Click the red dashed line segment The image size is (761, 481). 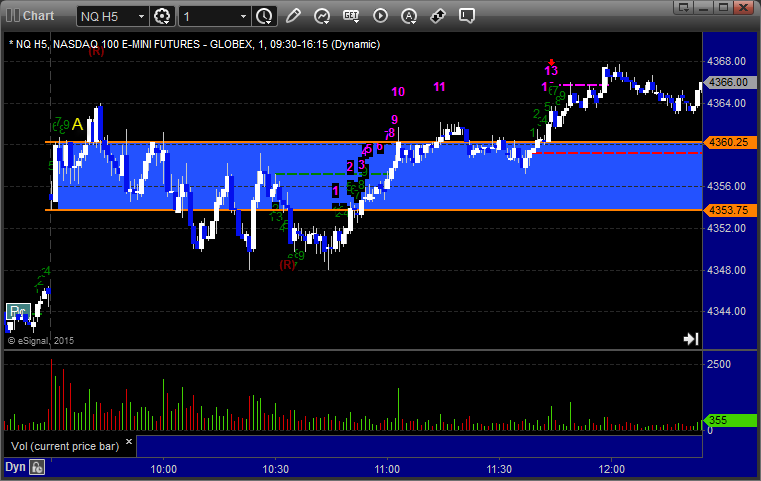point(617,153)
